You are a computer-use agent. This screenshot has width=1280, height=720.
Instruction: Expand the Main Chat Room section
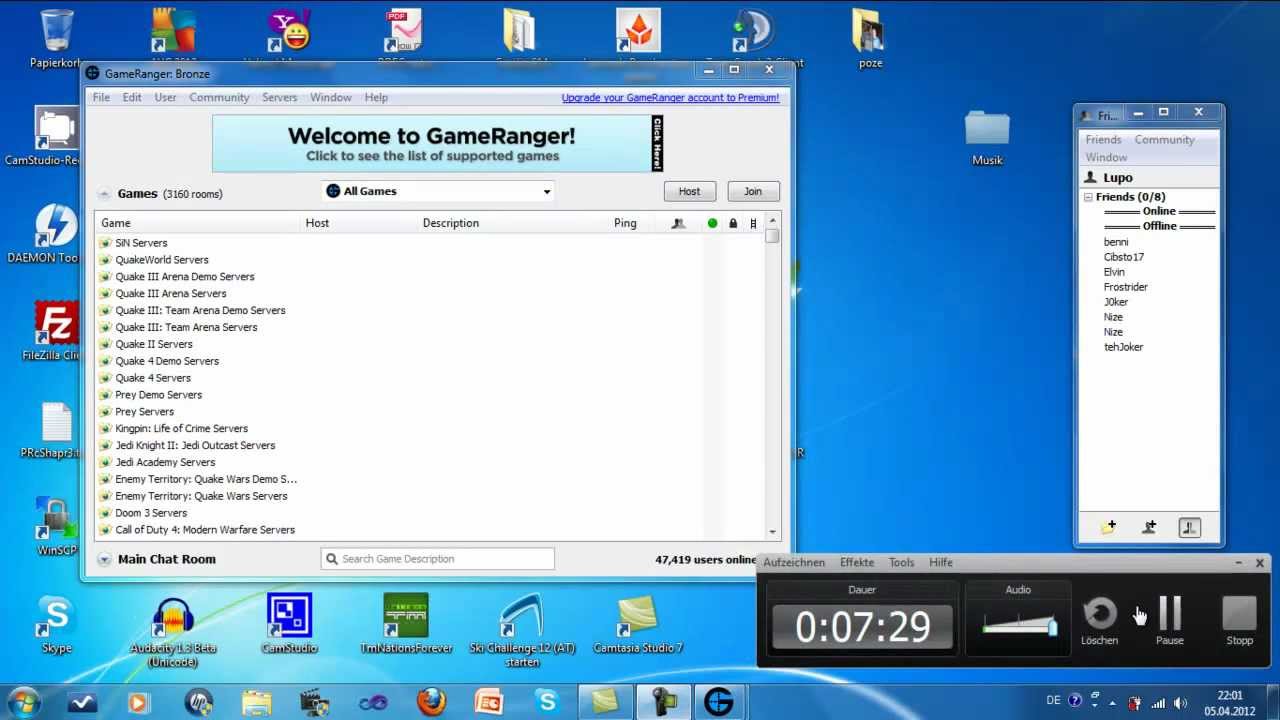(x=104, y=560)
